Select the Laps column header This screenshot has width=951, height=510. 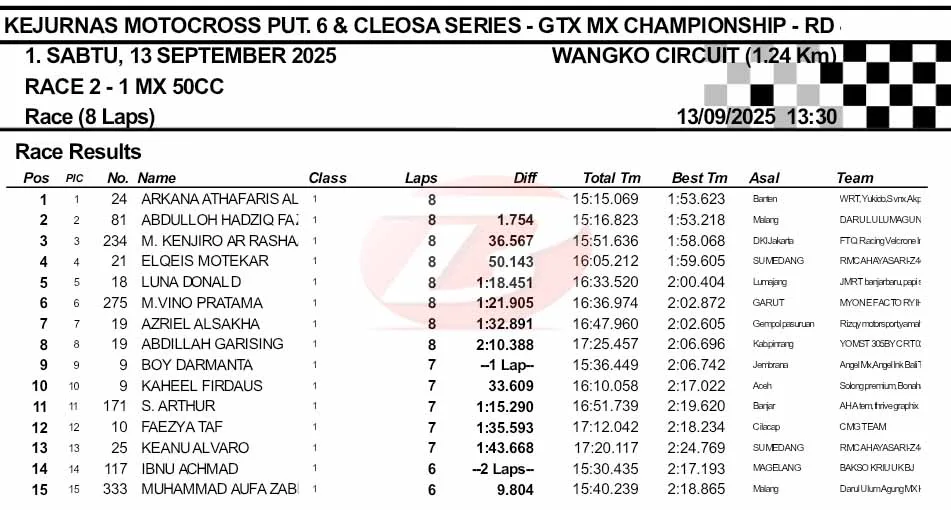421,178
